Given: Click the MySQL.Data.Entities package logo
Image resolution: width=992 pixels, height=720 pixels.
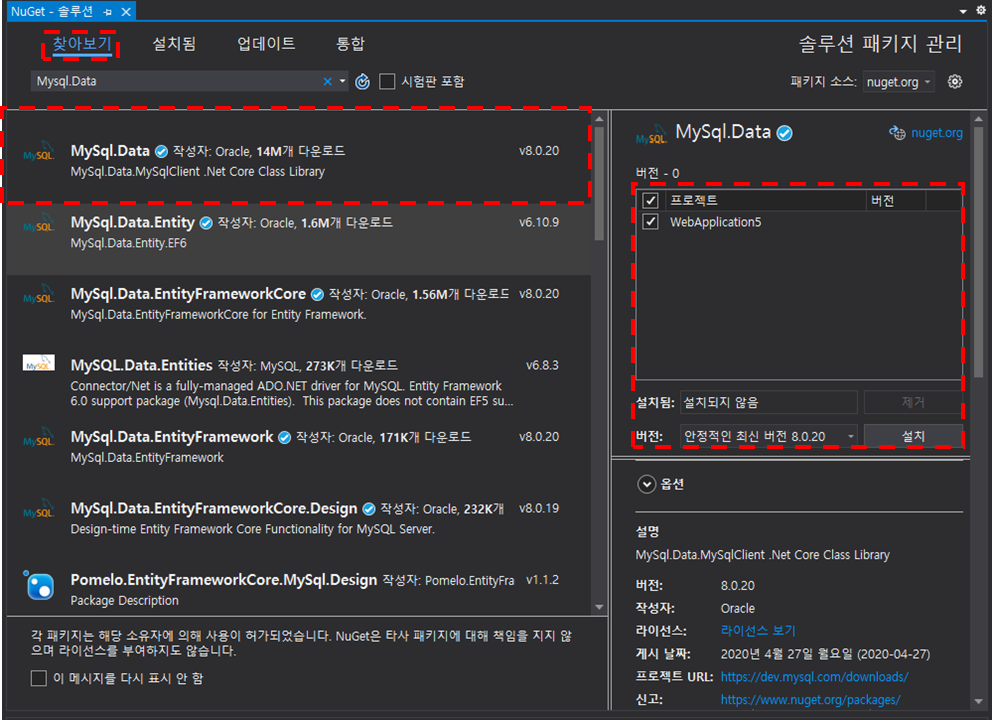Looking at the screenshot, I should pos(39,363).
